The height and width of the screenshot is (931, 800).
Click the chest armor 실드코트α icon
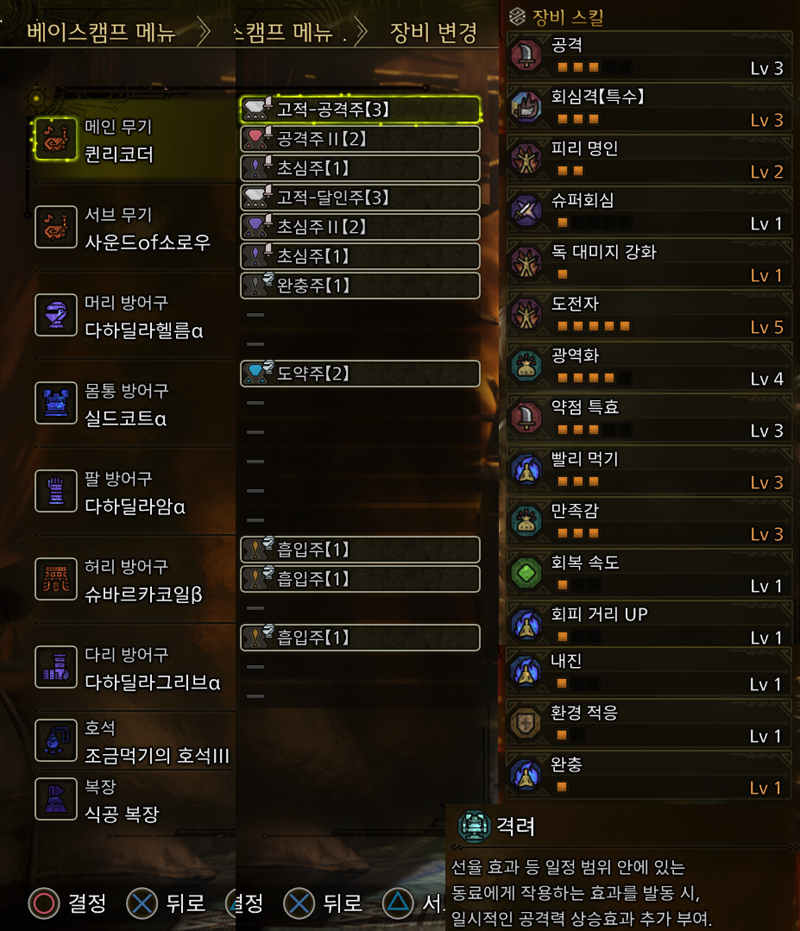pyautogui.click(x=56, y=403)
